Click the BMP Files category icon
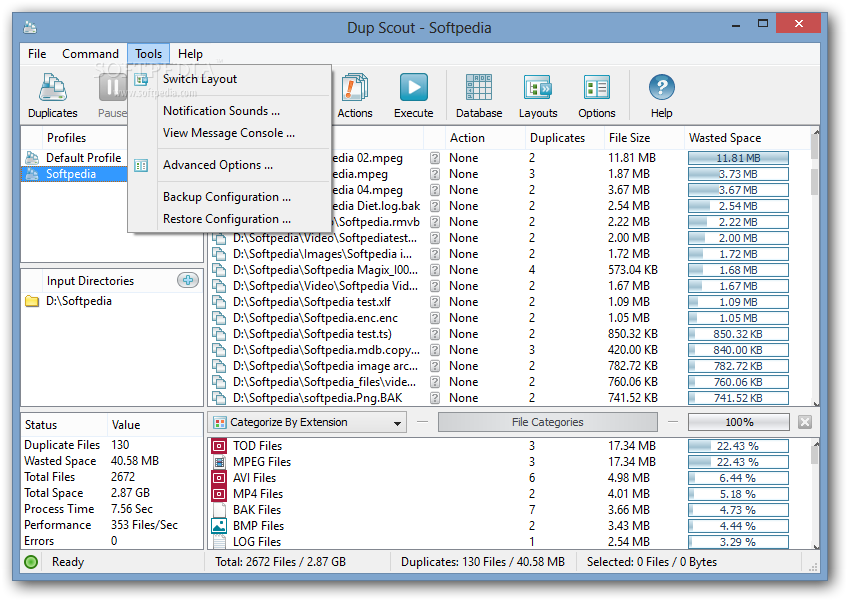 click(219, 526)
